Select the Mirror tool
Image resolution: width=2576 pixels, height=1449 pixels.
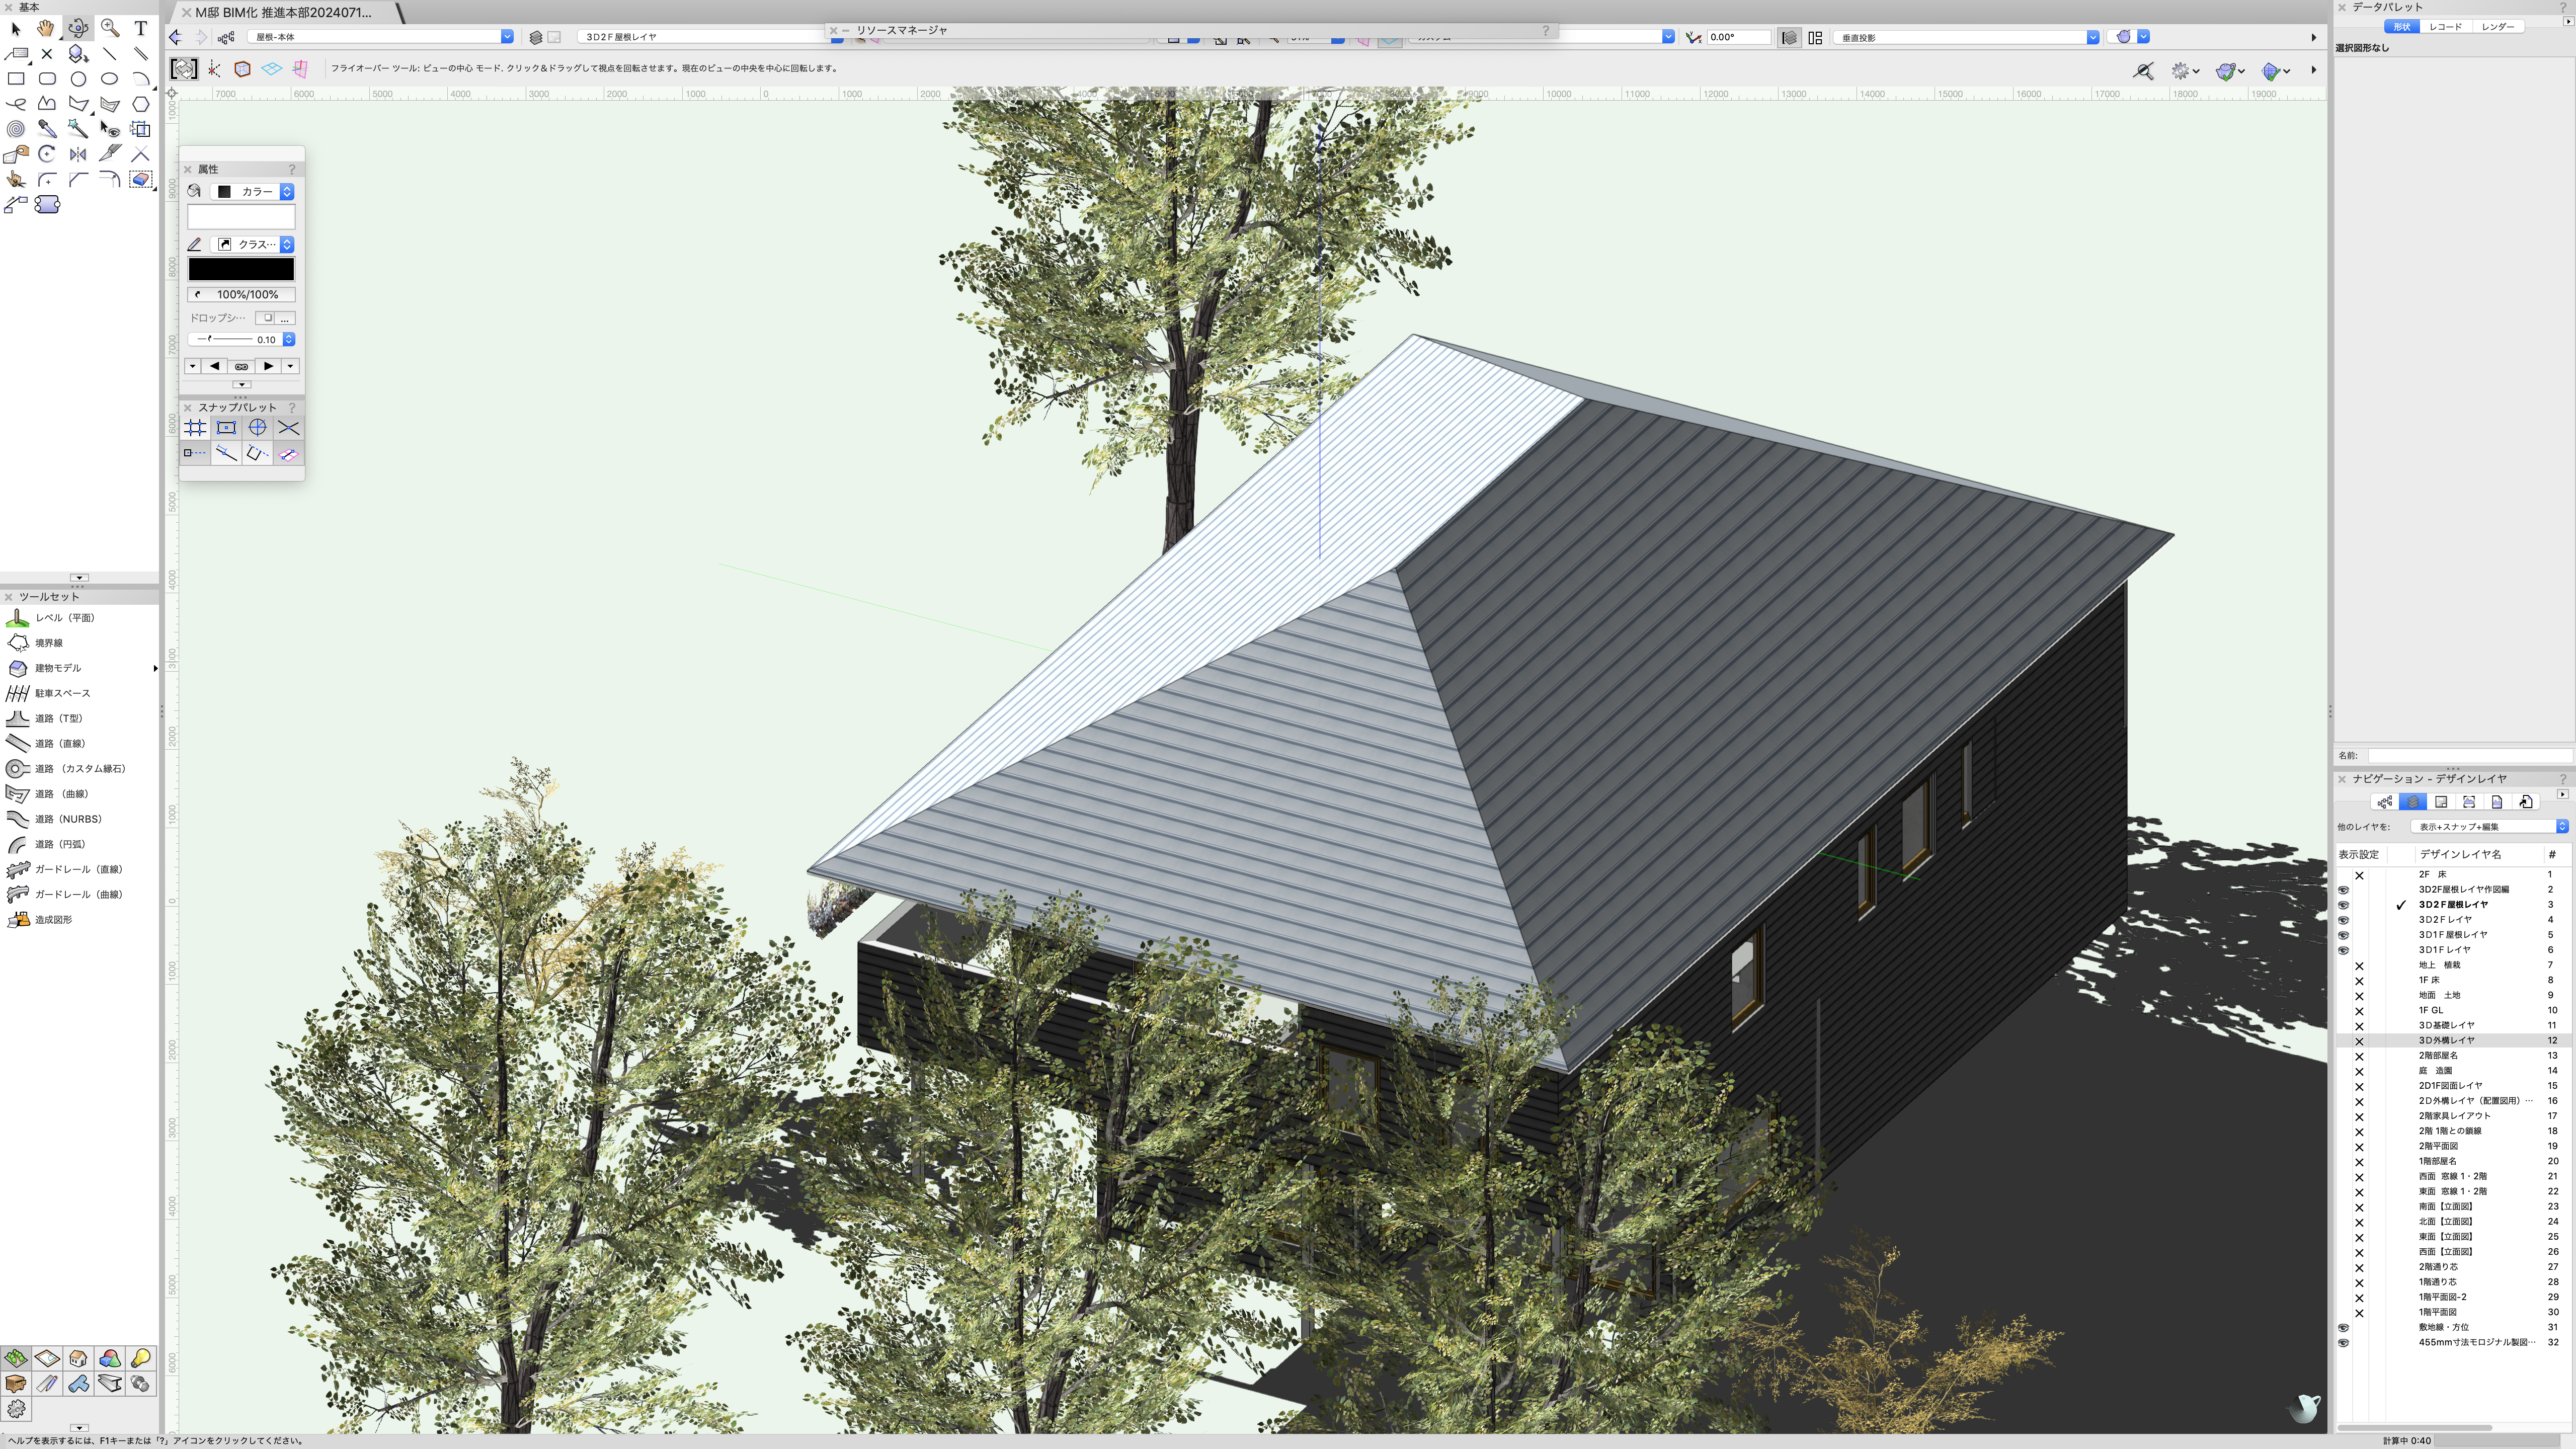click(x=78, y=154)
